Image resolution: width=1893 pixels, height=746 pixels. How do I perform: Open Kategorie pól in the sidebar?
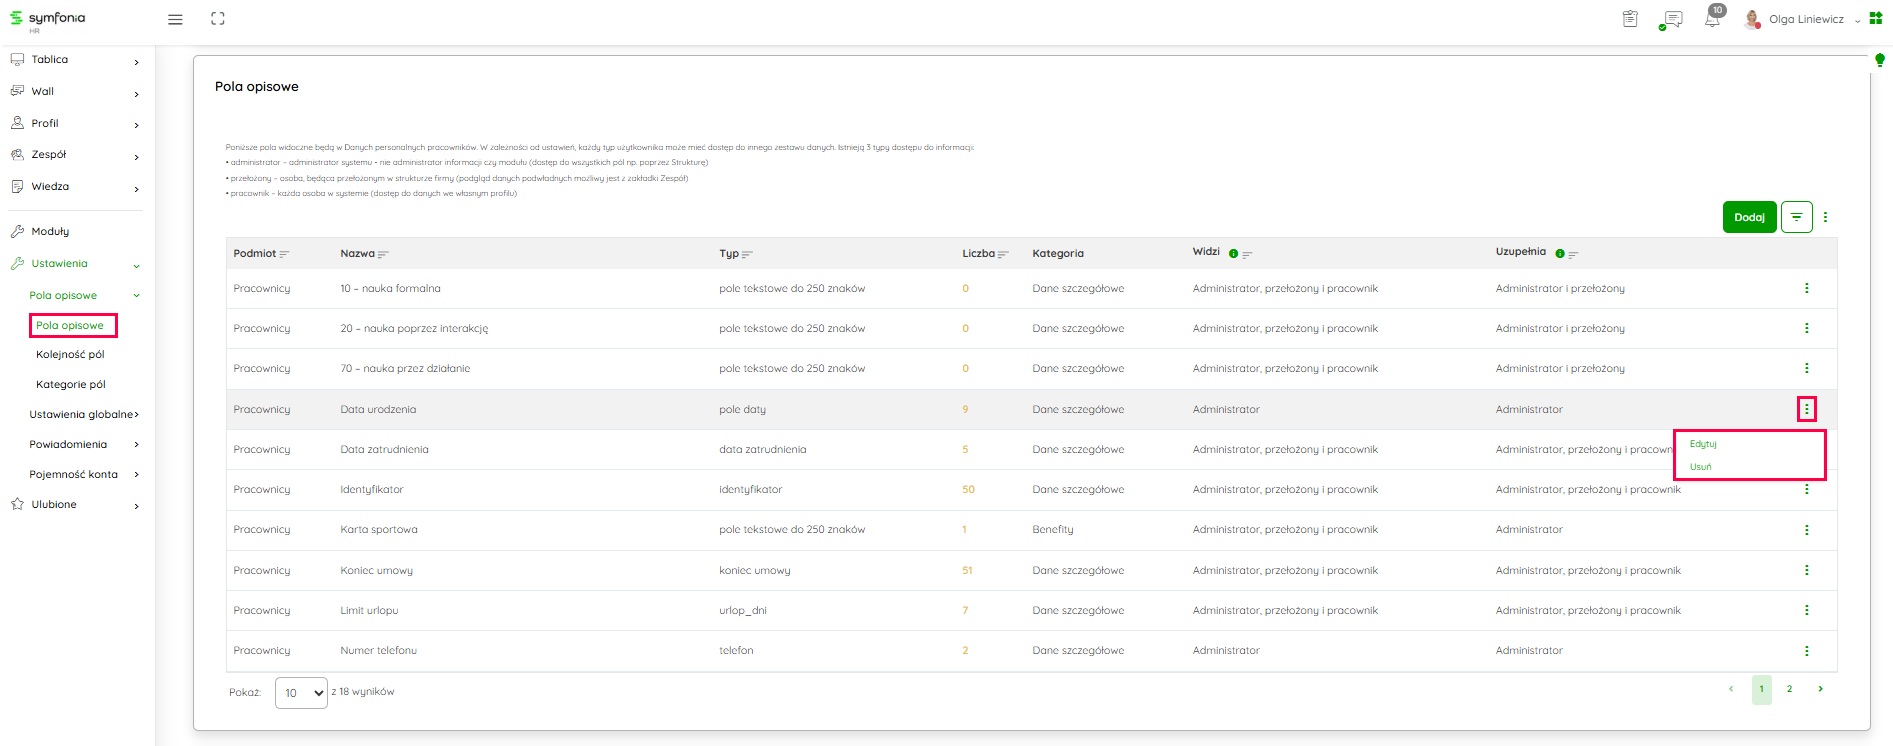click(x=70, y=384)
